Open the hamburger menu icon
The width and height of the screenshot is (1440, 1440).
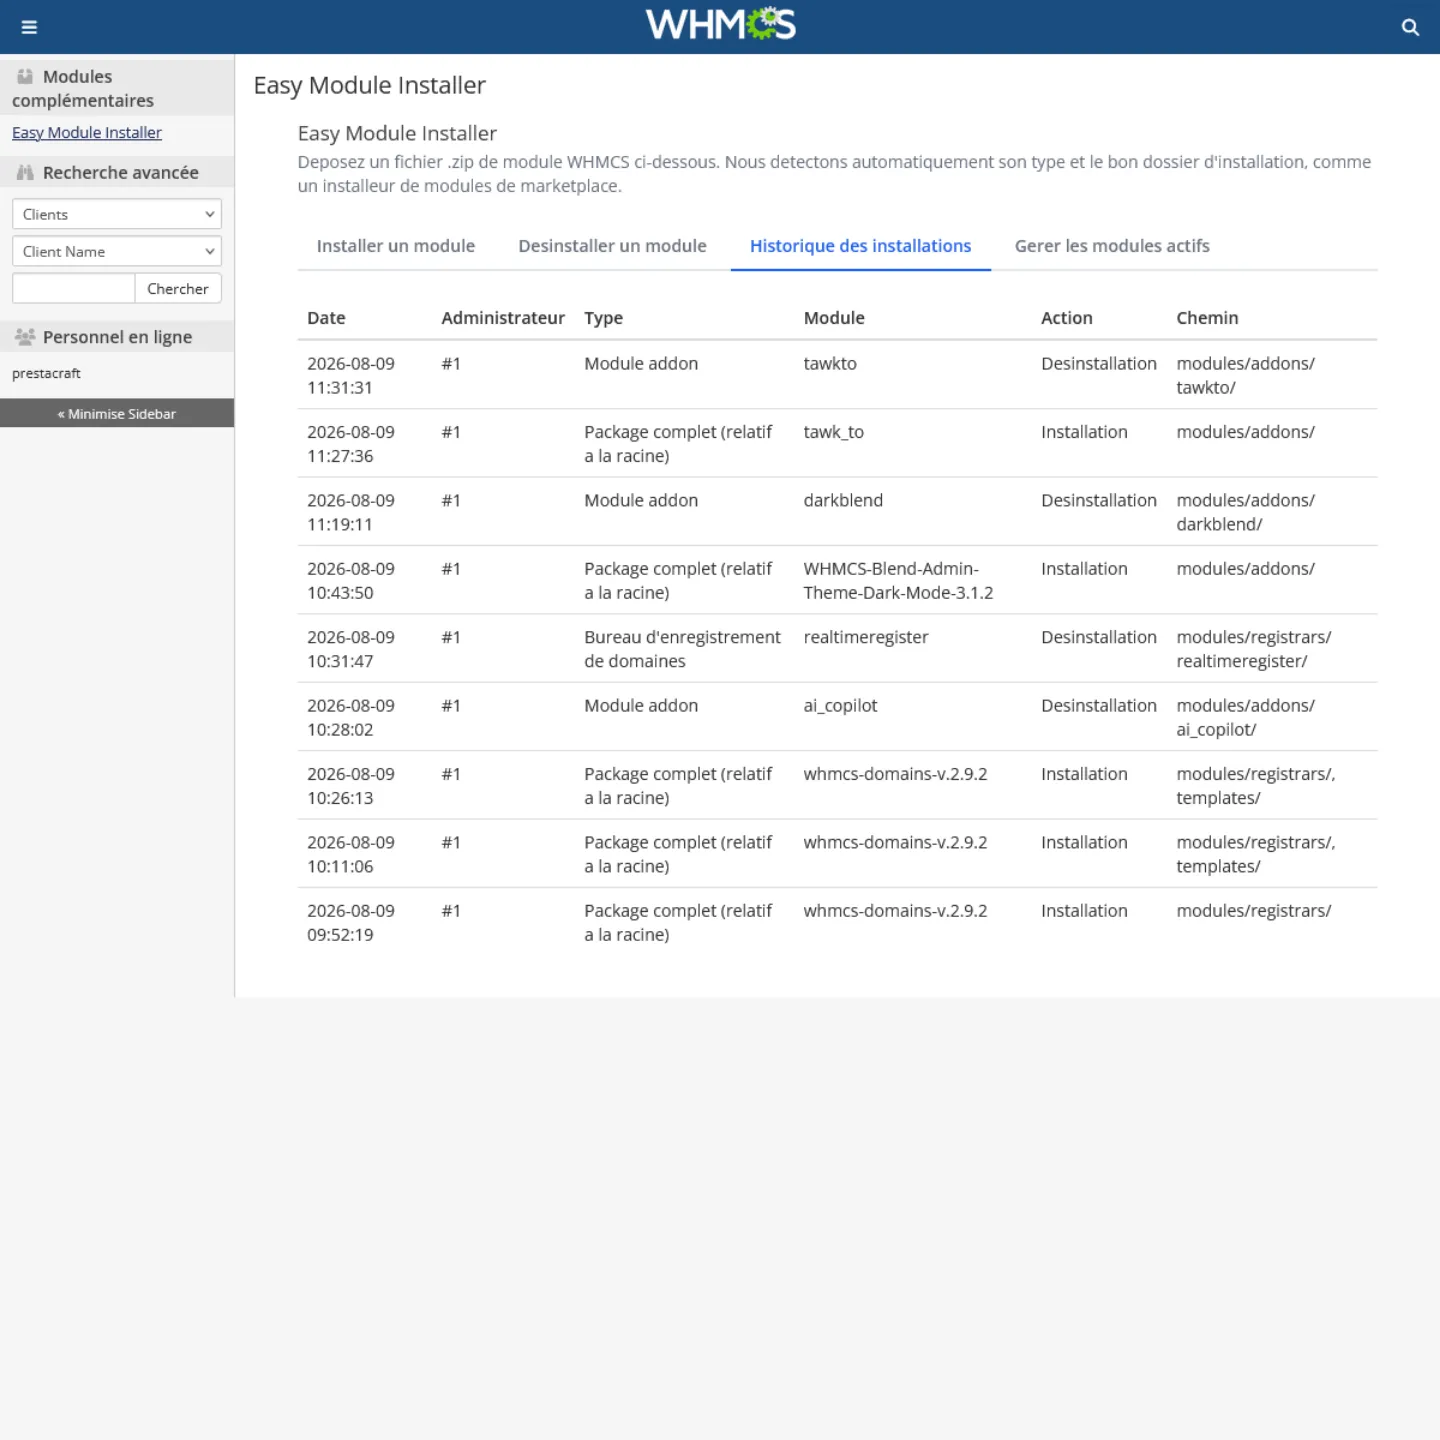click(x=29, y=27)
